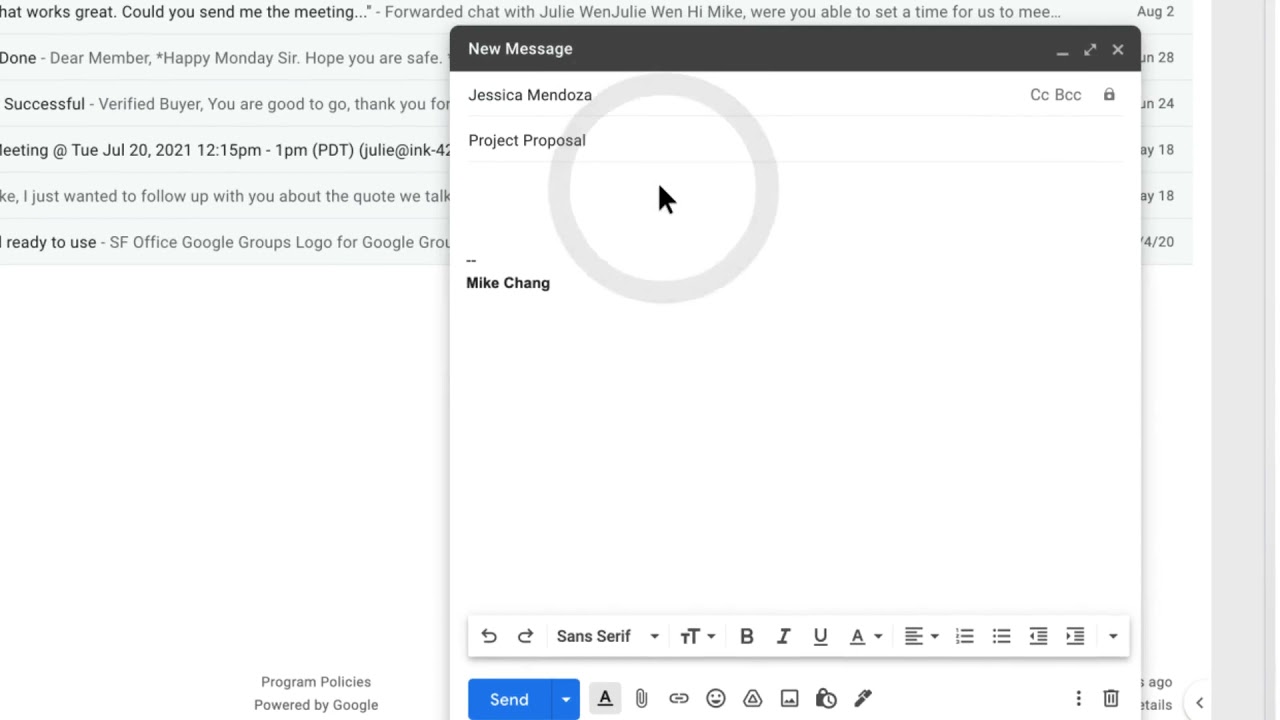
Task: Insert a photo
Action: point(789,699)
